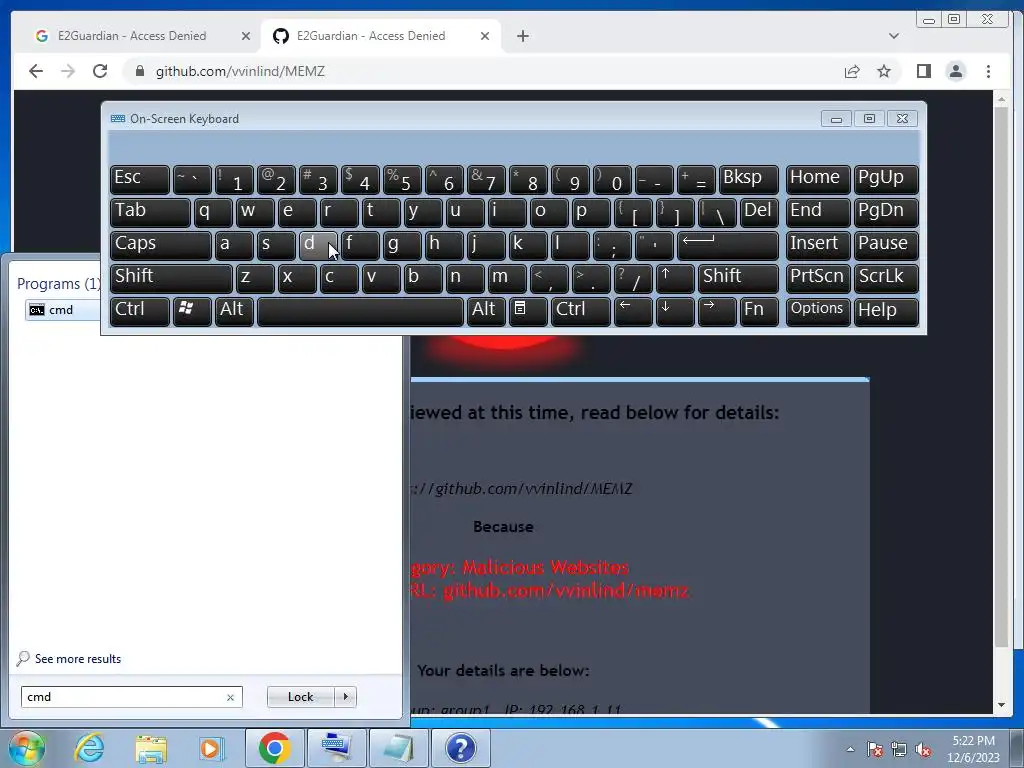Click the PgDn key
The height and width of the screenshot is (768, 1024).
tap(886, 212)
